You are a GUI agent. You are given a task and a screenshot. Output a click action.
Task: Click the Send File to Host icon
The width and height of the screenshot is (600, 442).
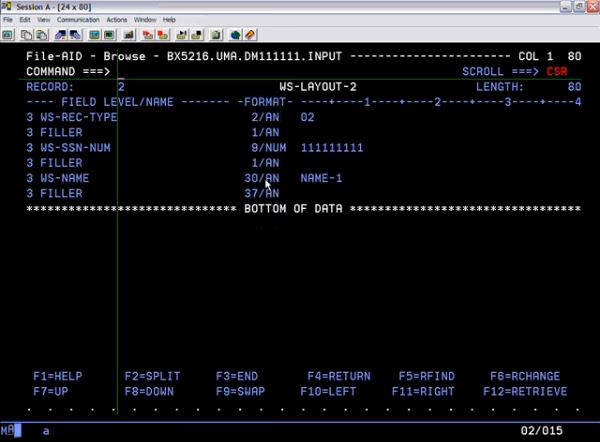click(60, 35)
